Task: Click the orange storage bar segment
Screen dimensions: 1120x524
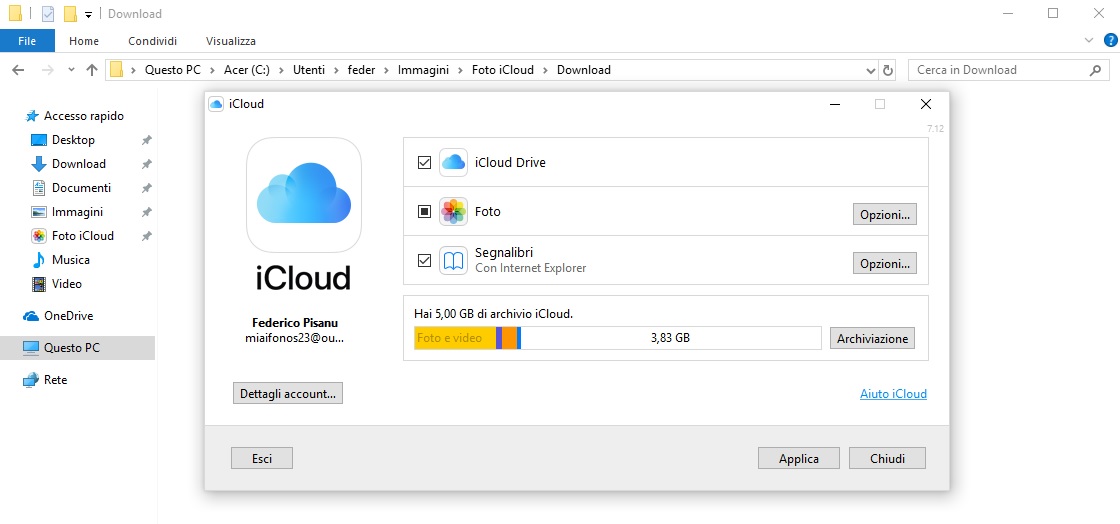Action: [509, 338]
